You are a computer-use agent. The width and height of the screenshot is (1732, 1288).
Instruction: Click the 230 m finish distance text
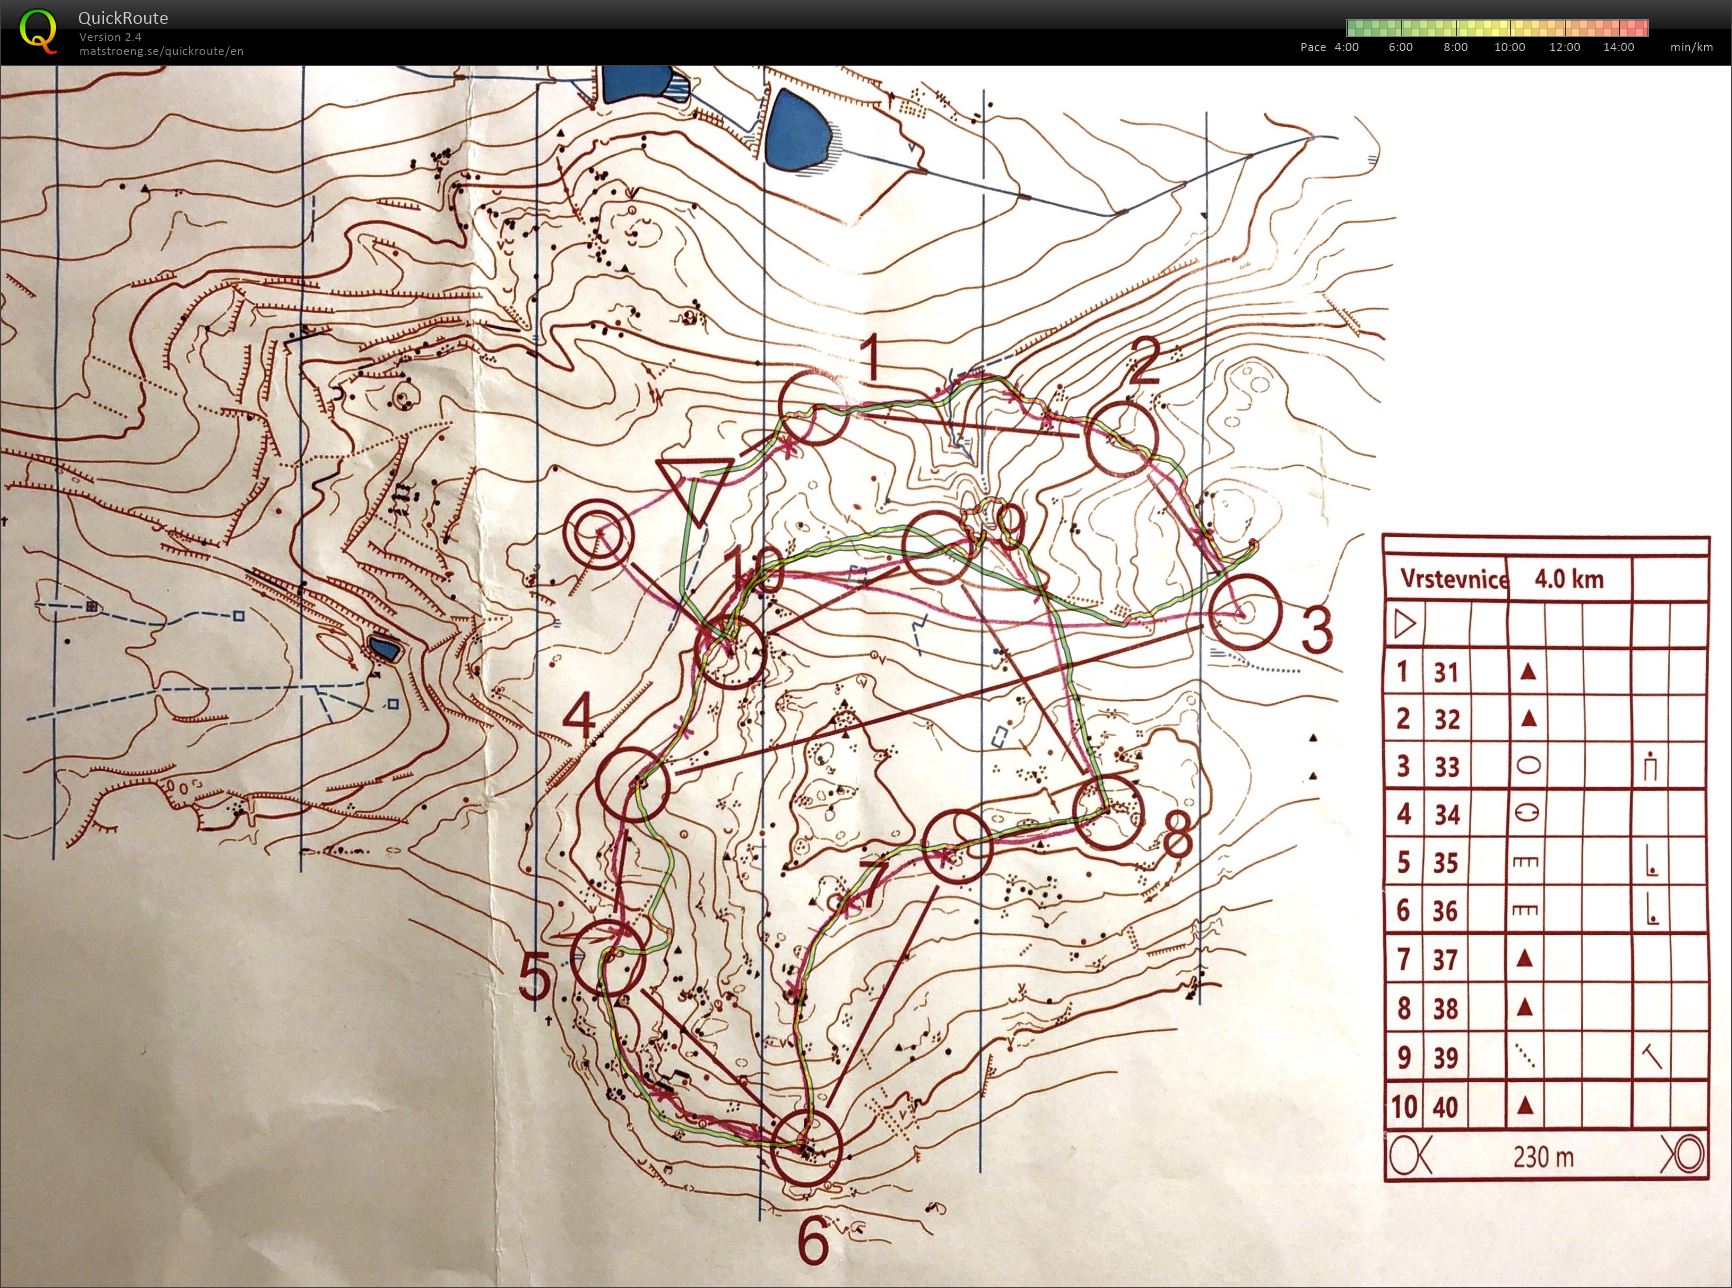(x=1543, y=1158)
